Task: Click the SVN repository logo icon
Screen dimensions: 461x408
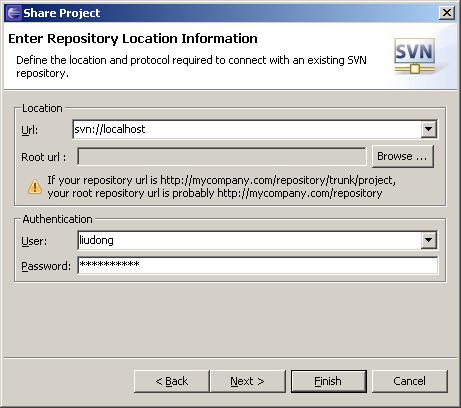Action: 415,56
